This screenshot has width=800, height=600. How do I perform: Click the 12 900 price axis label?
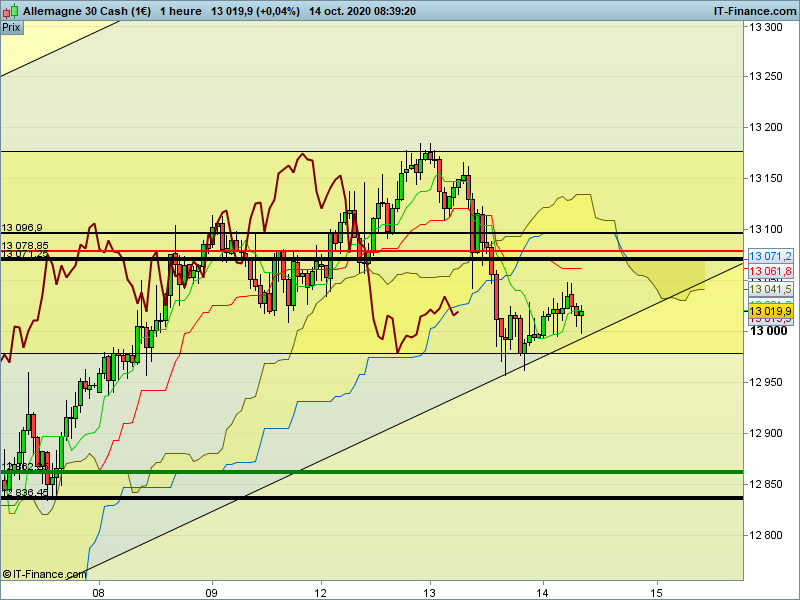[x=765, y=433]
